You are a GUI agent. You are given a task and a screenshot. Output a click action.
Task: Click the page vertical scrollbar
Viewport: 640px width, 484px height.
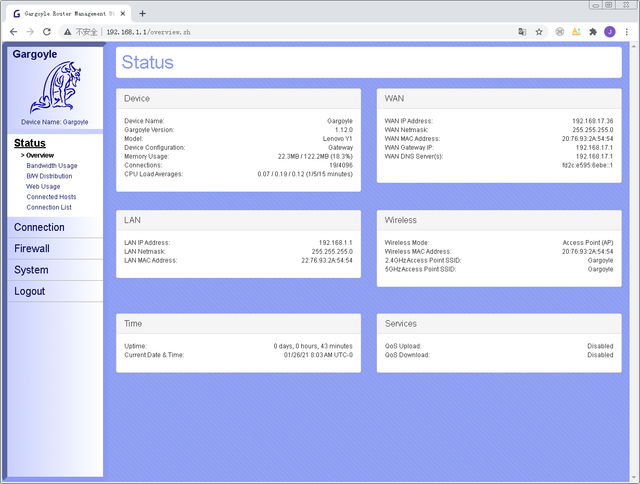coord(634,261)
